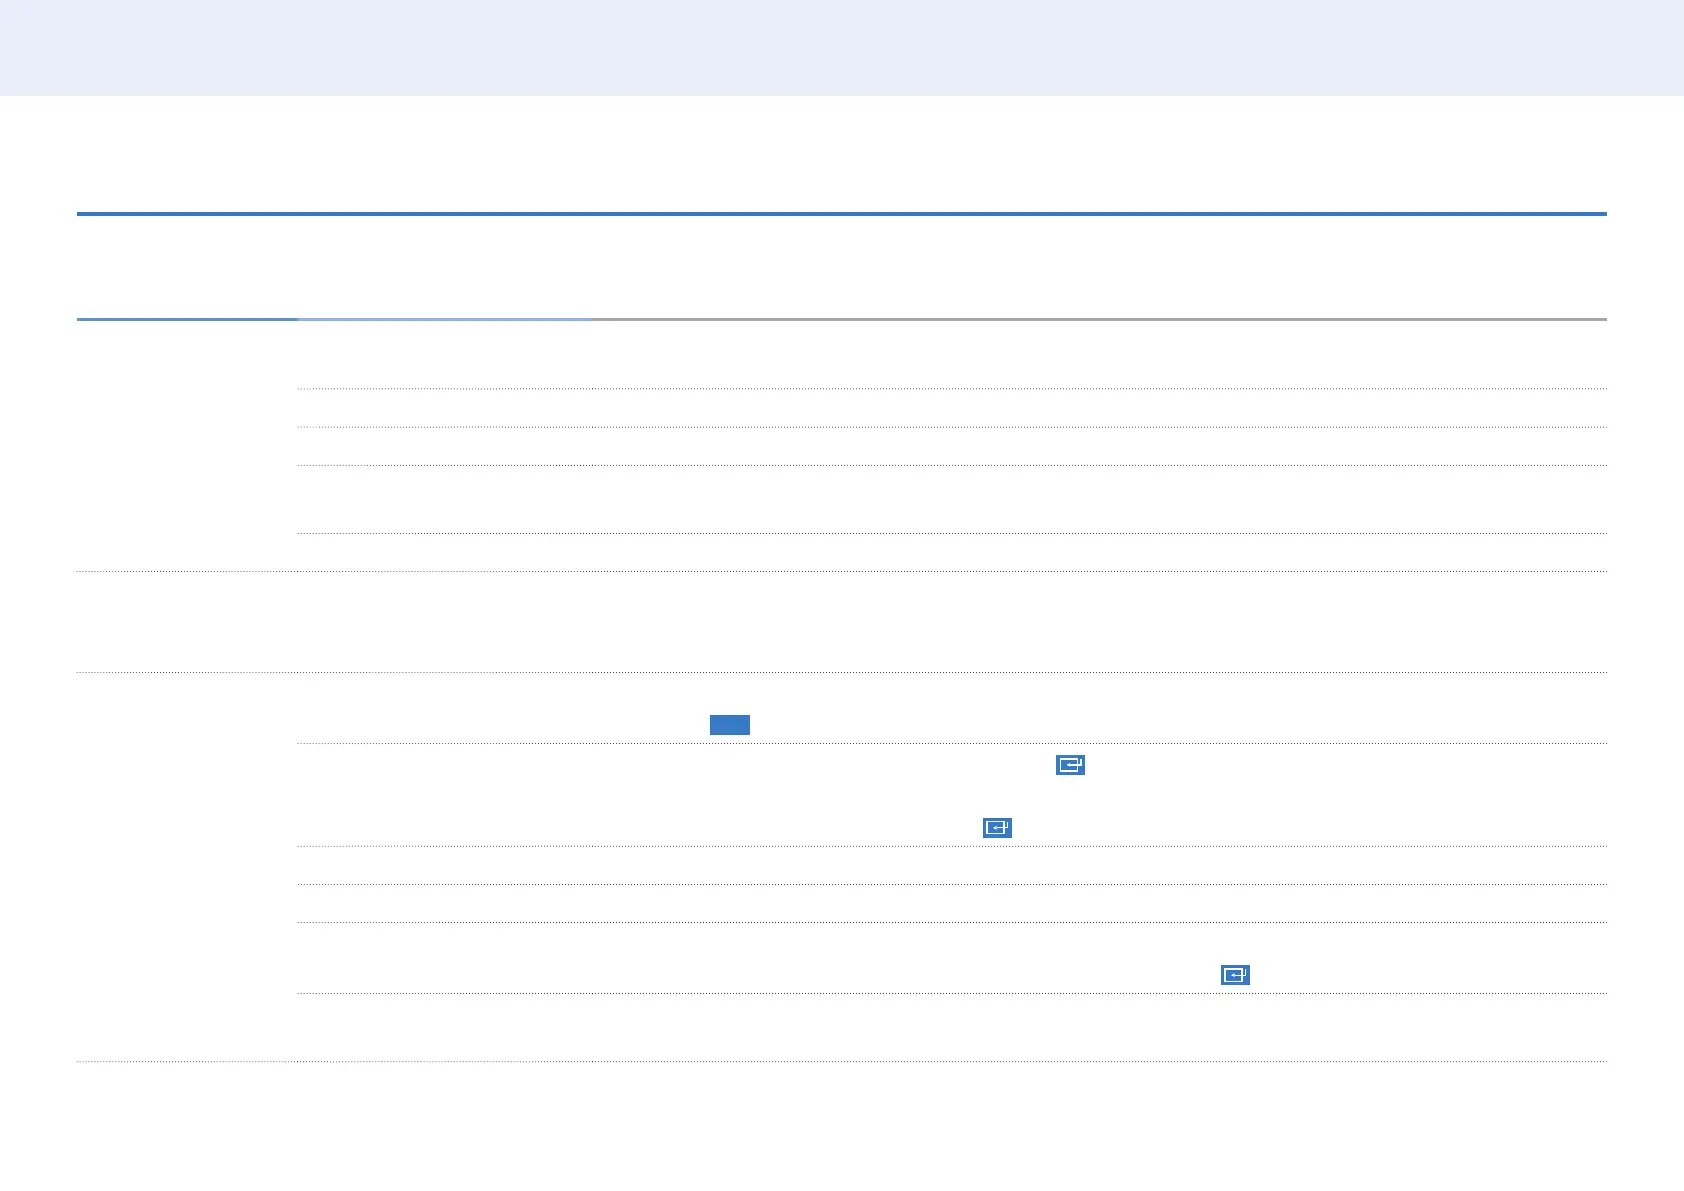Click the blank space left of the lowest Enter icon
Viewport: 1684px width, 1191px height.
click(758, 975)
